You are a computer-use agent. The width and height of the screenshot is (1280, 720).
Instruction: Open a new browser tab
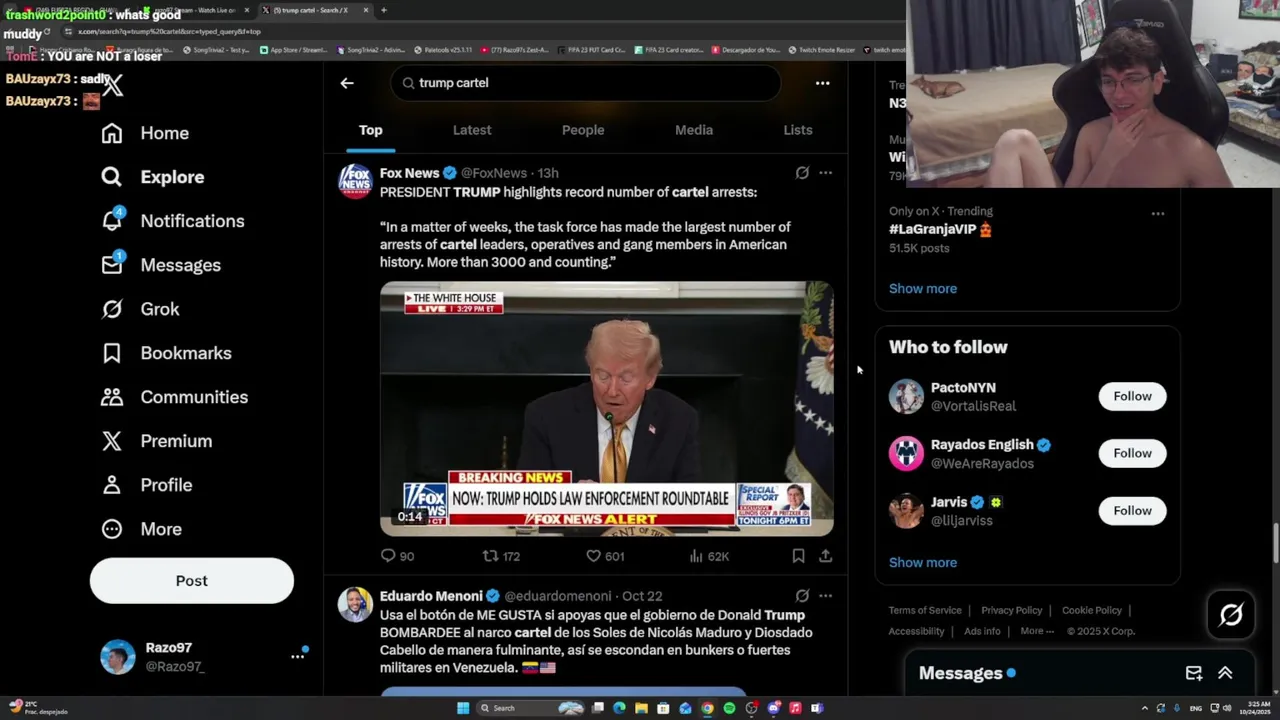(383, 10)
